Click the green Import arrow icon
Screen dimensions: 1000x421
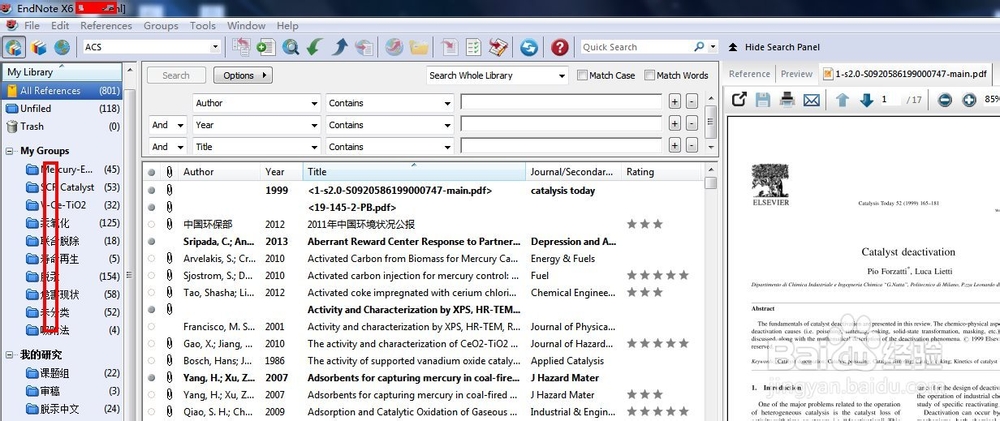314,47
